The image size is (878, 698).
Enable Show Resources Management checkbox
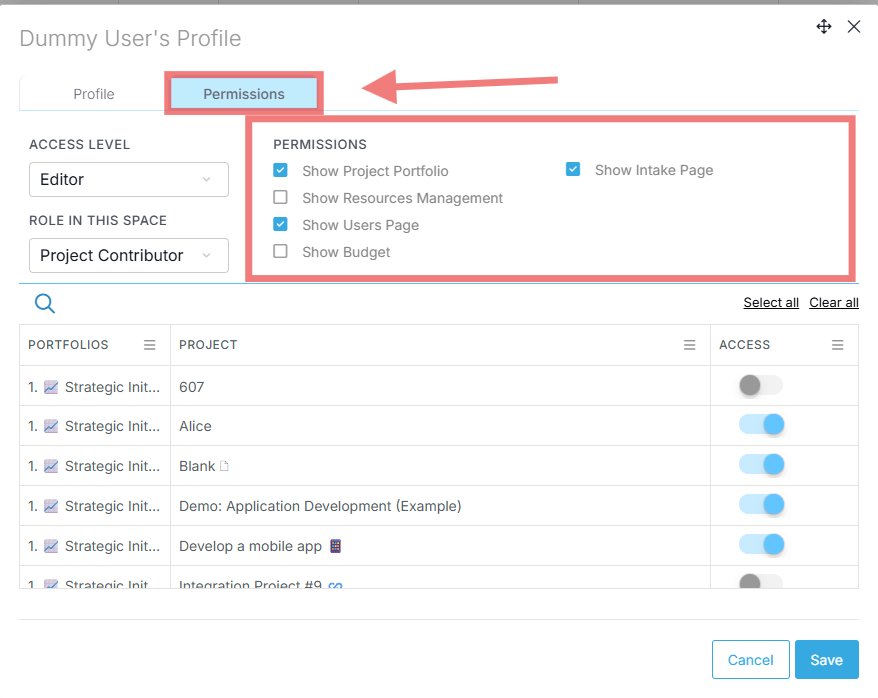pos(281,198)
